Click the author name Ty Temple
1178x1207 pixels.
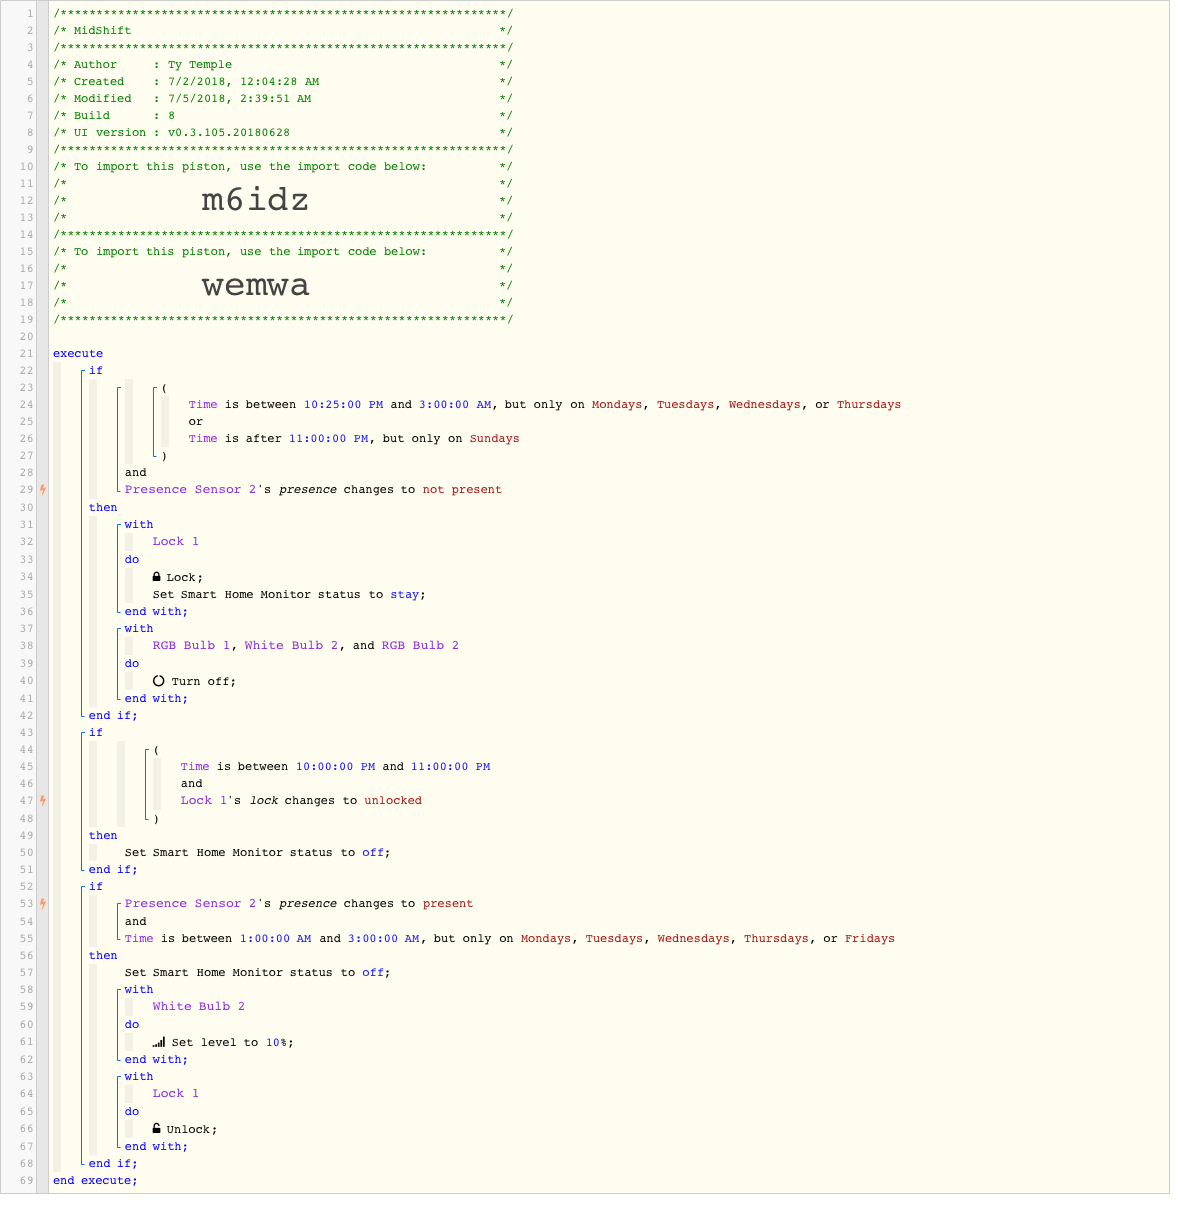[199, 65]
